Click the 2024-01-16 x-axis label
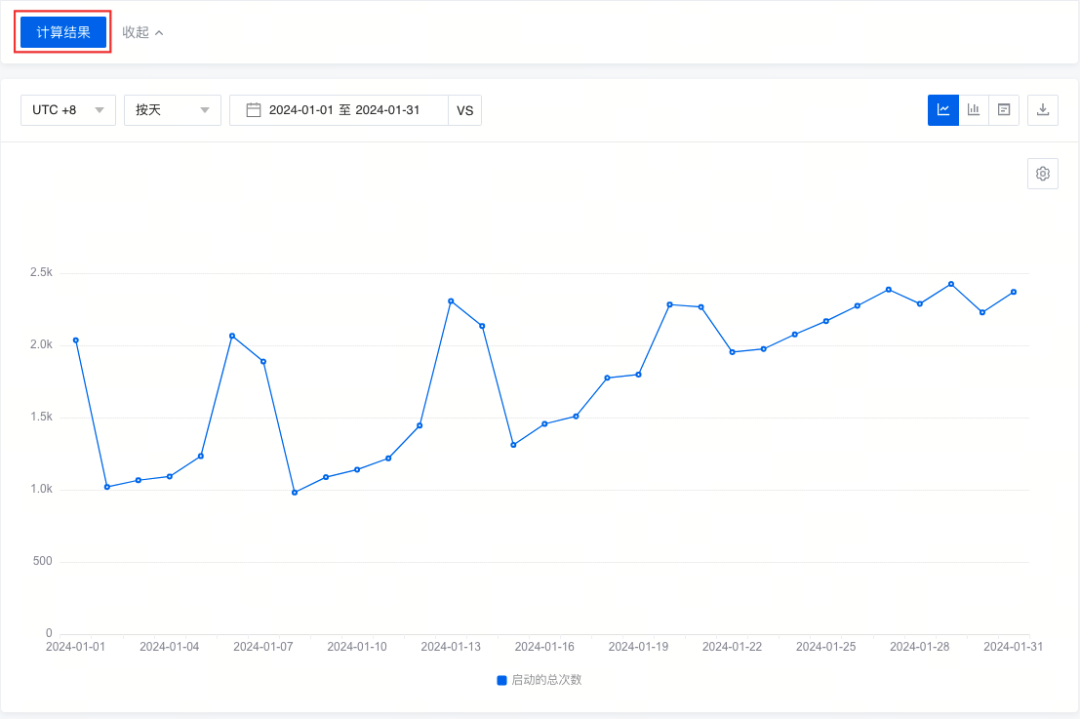Image resolution: width=1080 pixels, height=719 pixels. click(545, 647)
